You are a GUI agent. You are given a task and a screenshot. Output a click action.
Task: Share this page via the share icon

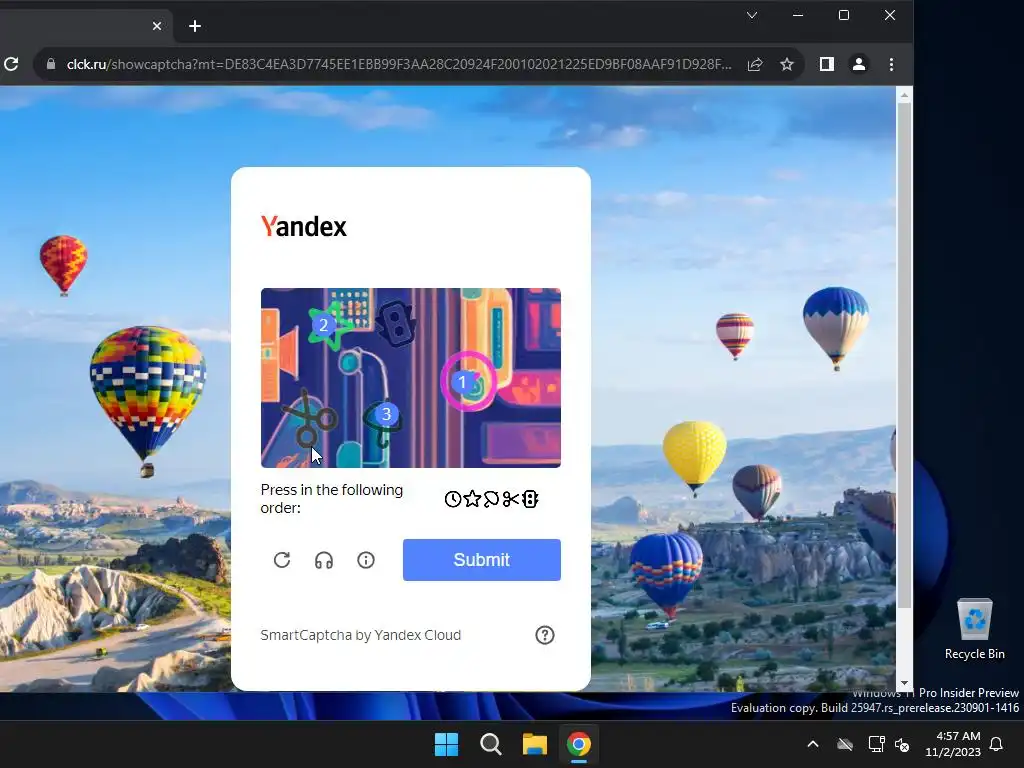click(x=755, y=64)
